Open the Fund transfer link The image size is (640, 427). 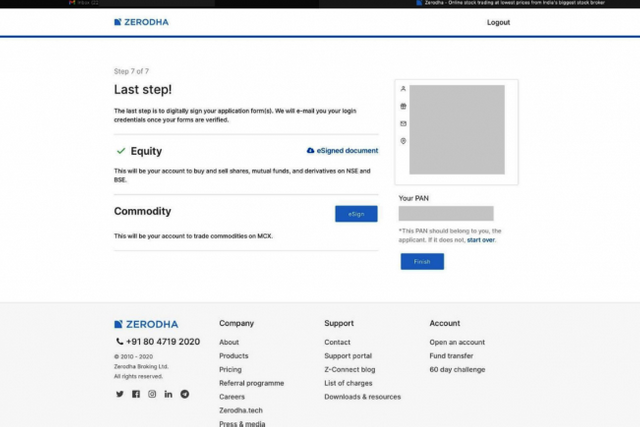451,356
